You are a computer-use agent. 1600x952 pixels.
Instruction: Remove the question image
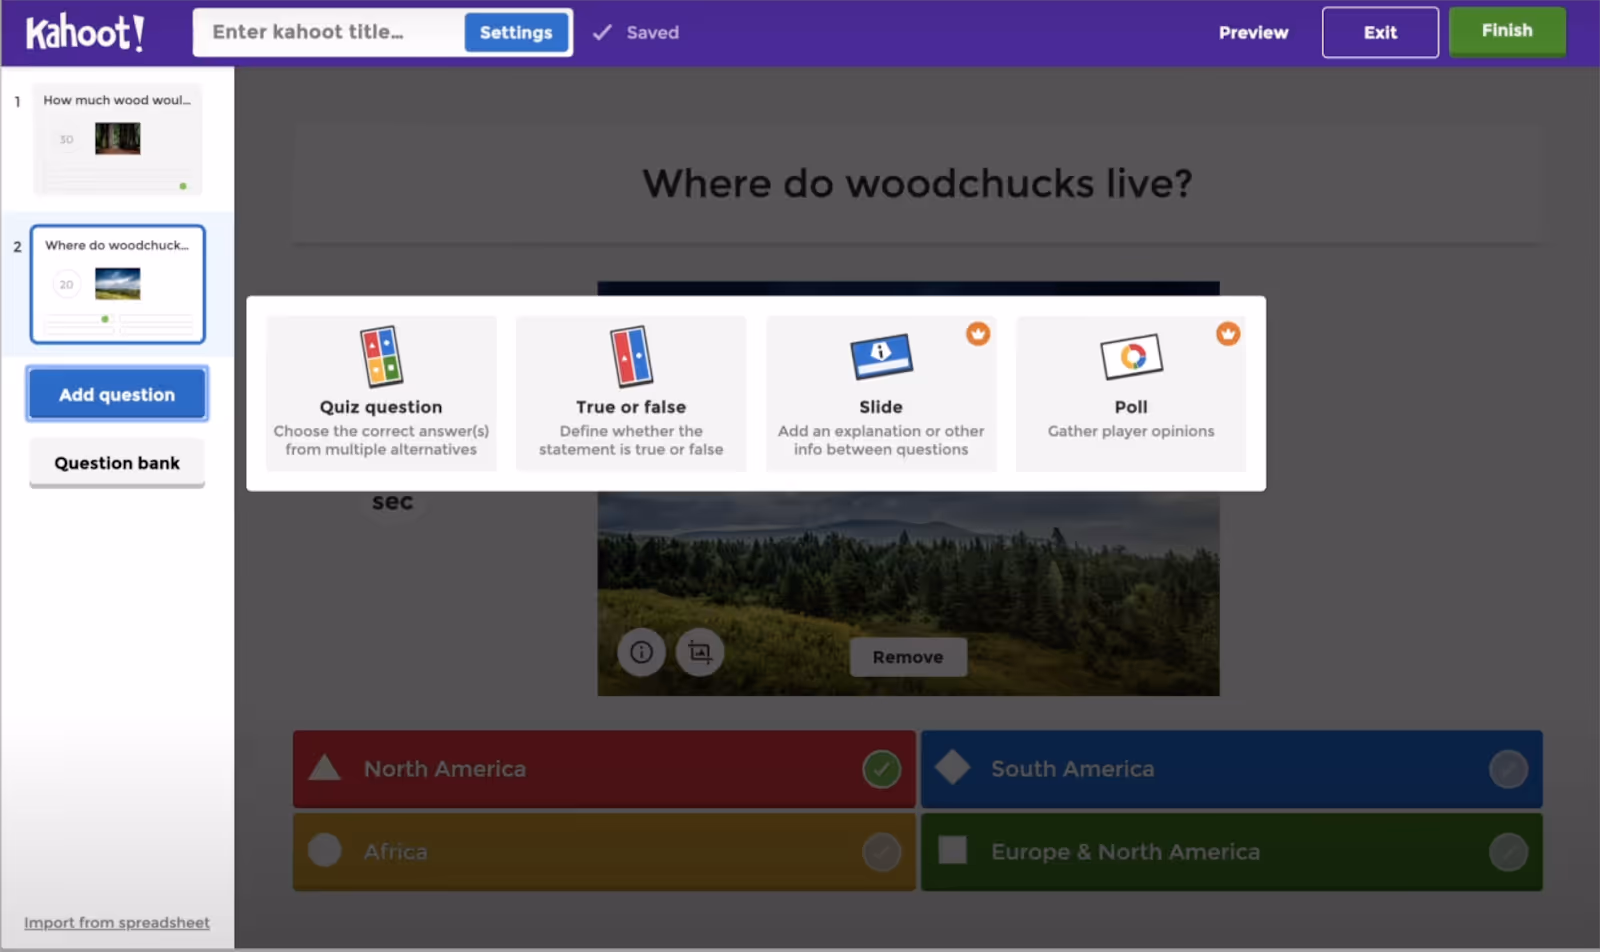908,657
